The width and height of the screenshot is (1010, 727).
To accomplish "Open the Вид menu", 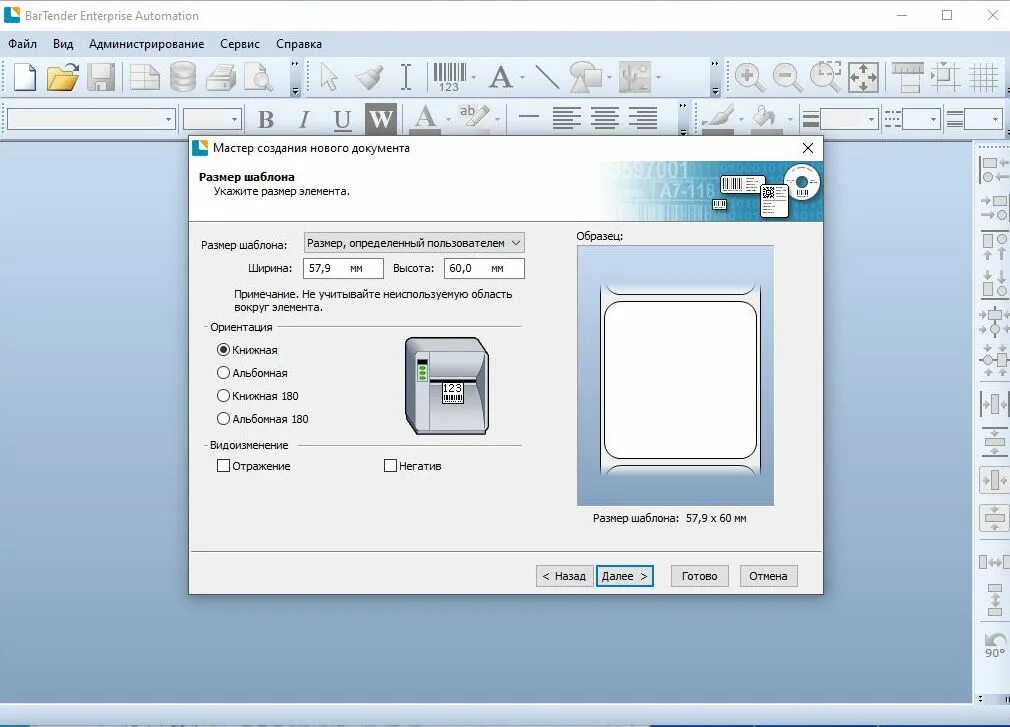I will [x=63, y=44].
